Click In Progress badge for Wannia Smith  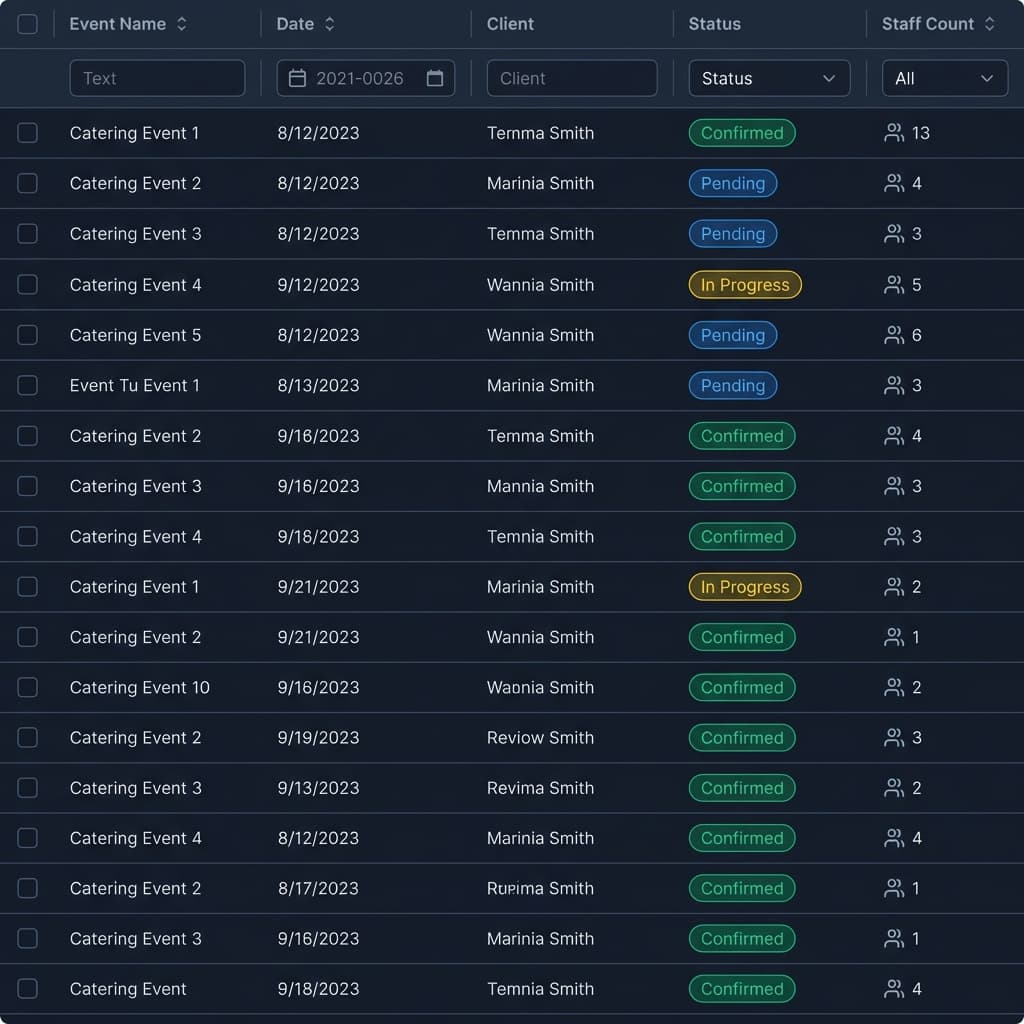(745, 285)
